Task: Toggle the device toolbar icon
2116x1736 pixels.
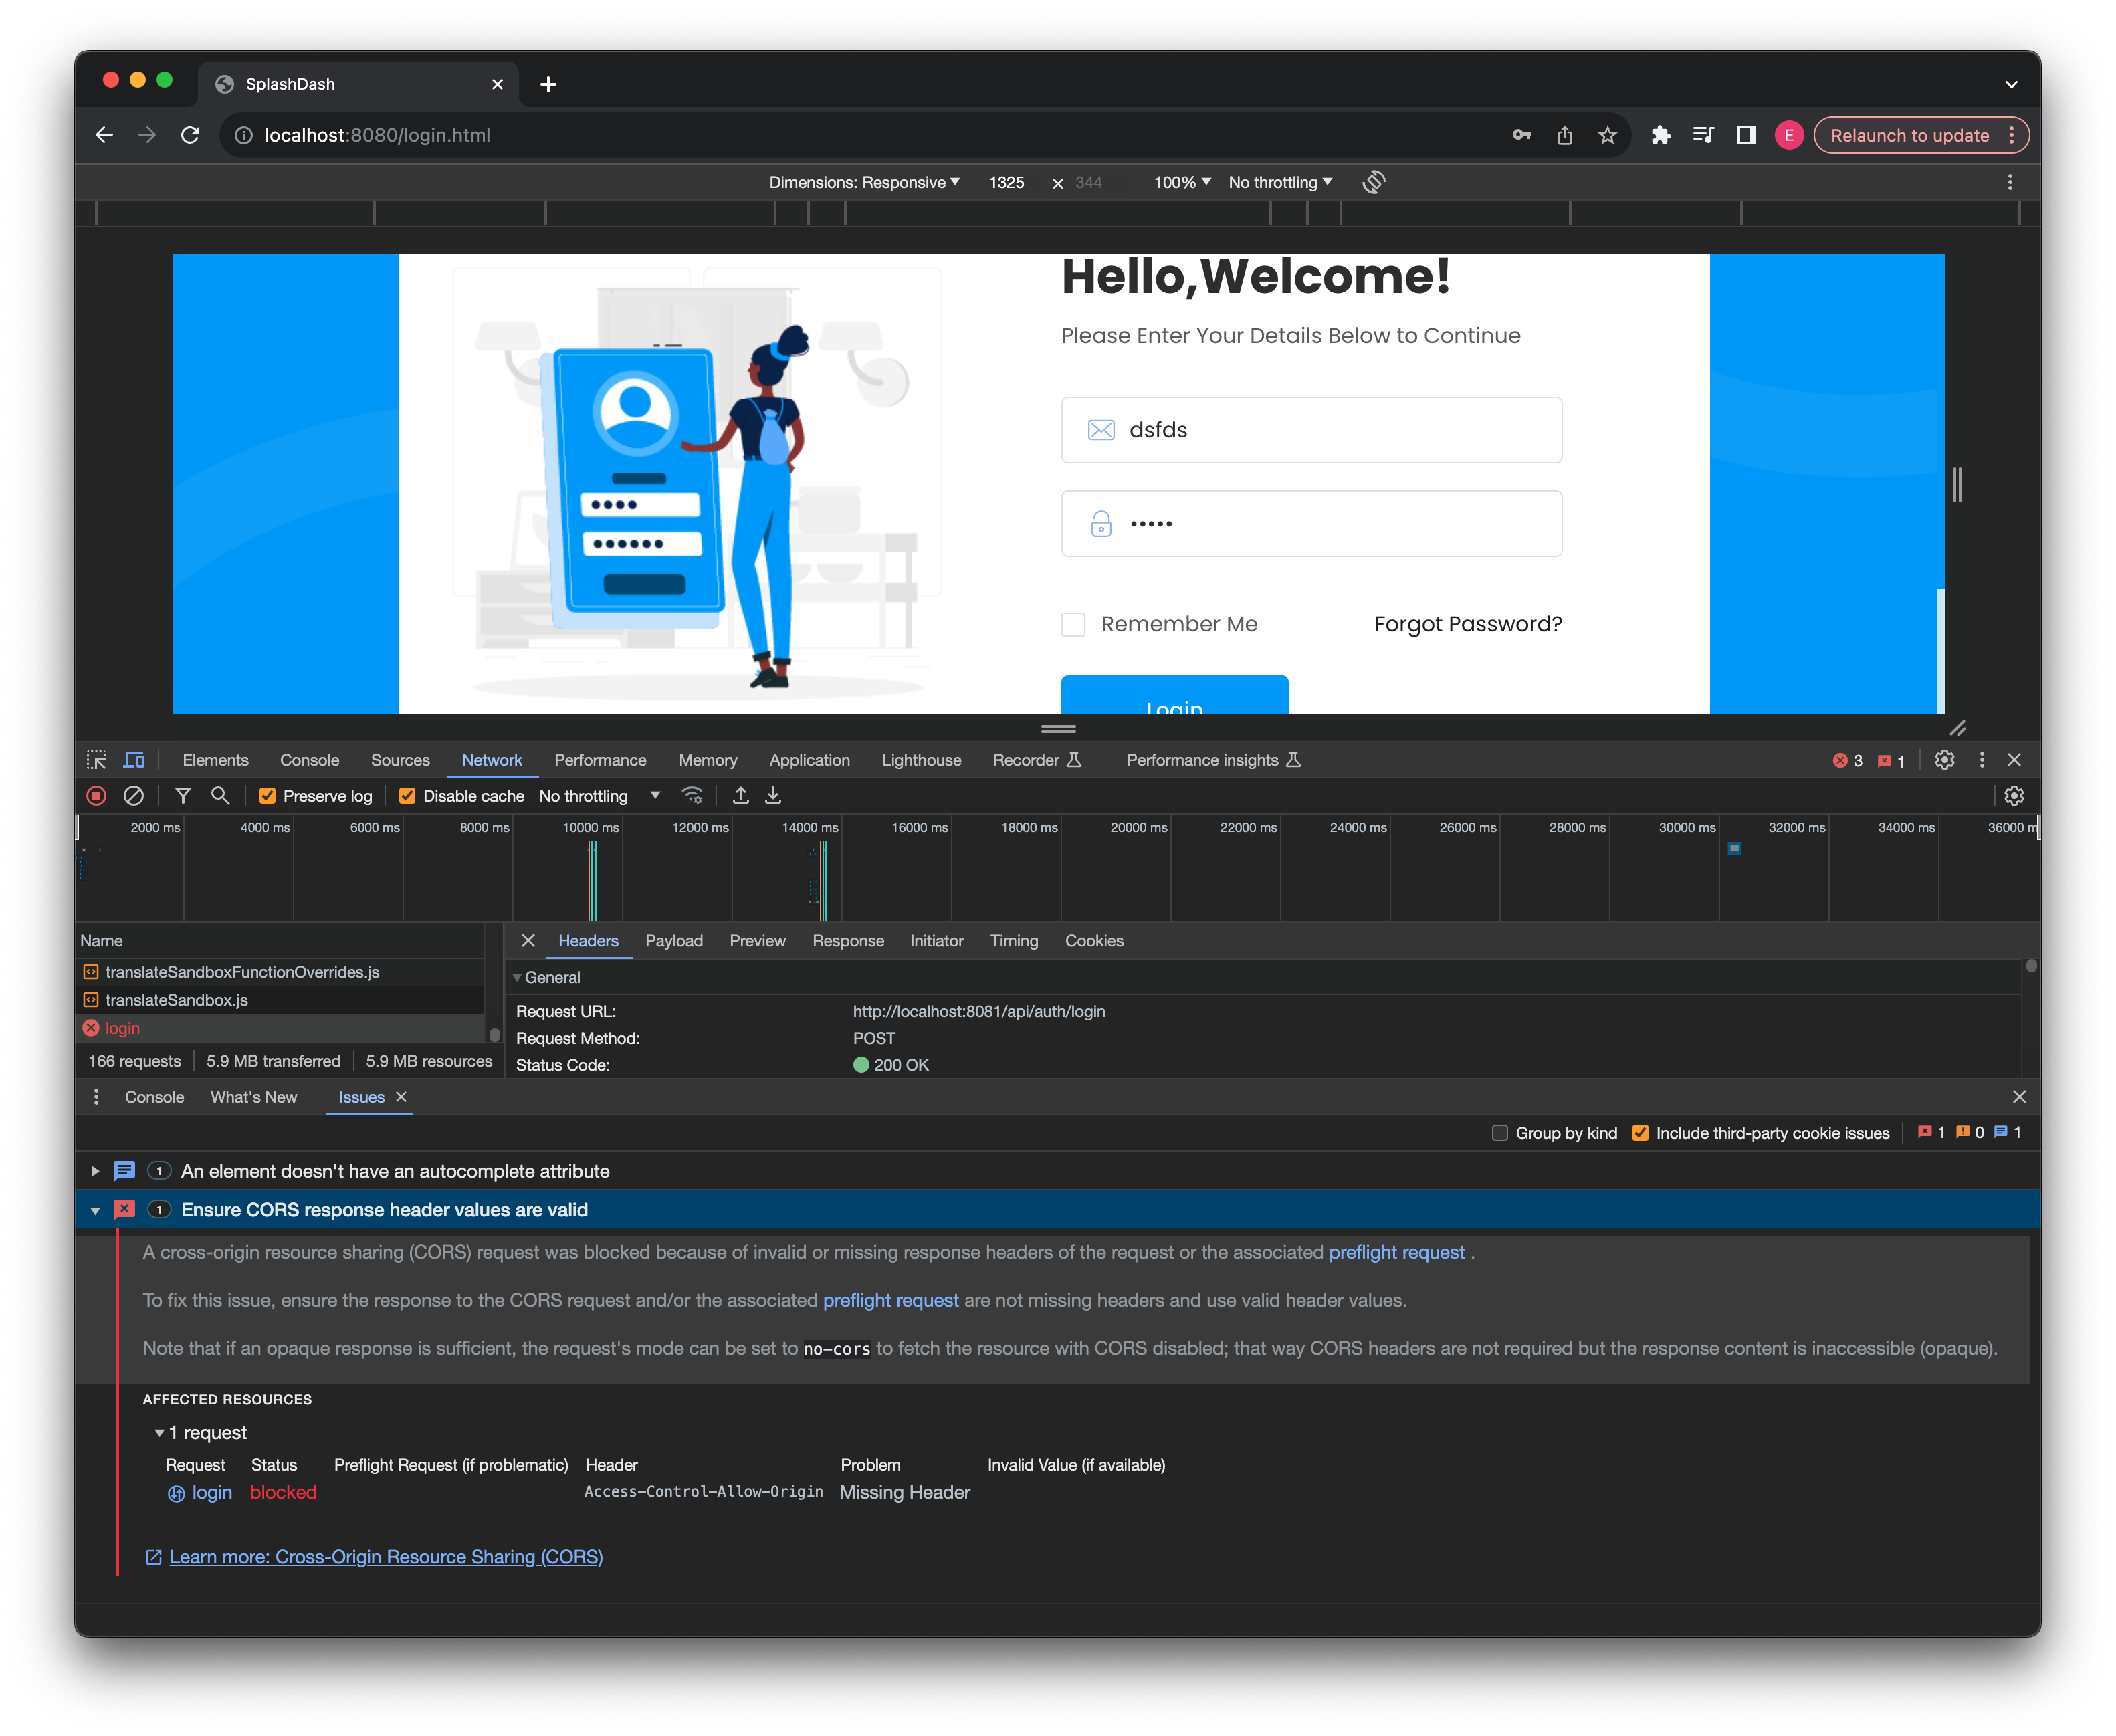Action: [x=134, y=760]
